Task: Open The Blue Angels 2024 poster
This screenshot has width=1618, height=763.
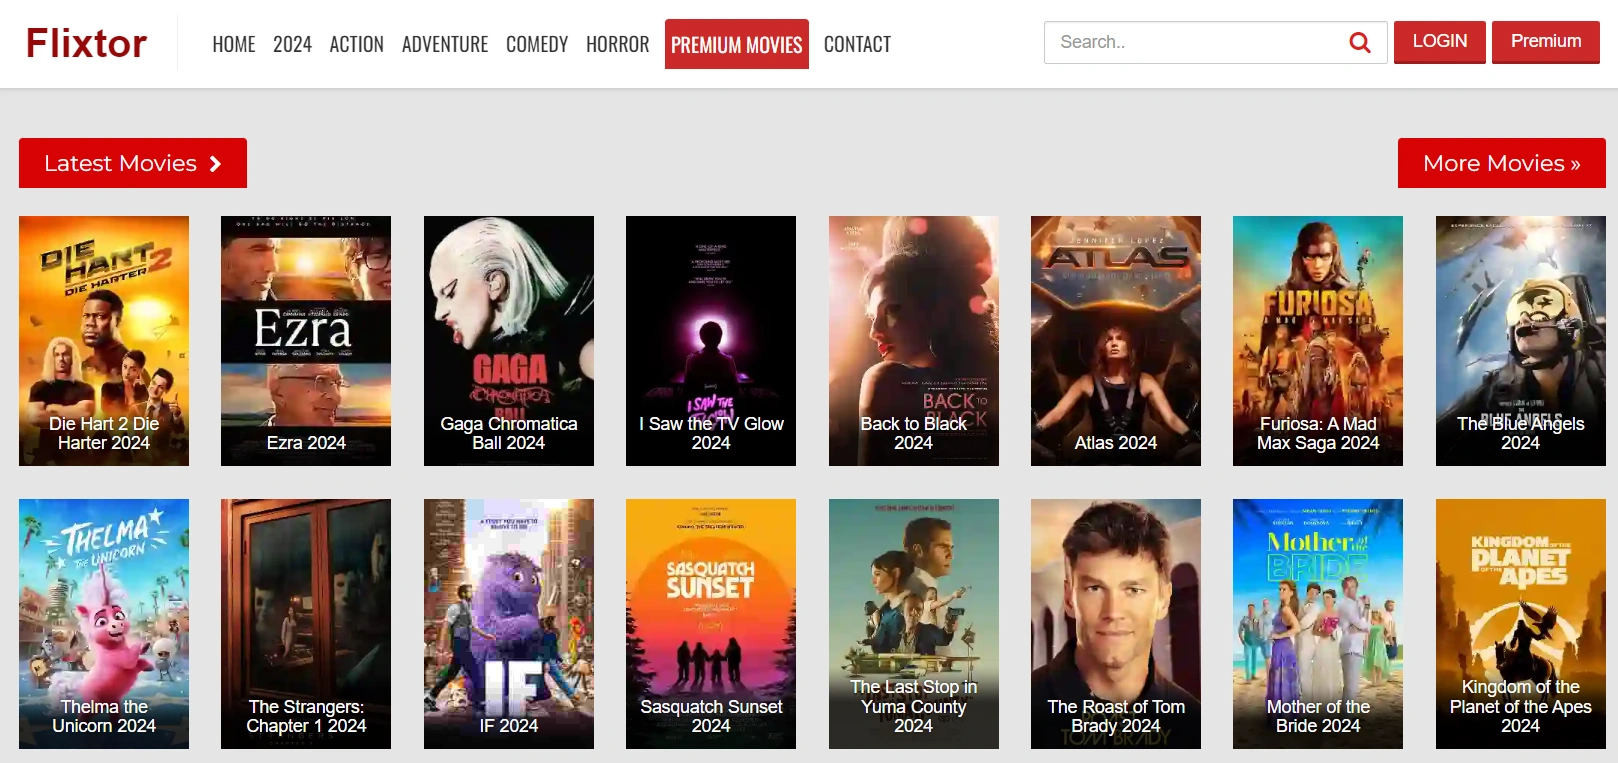Action: 1521,341
